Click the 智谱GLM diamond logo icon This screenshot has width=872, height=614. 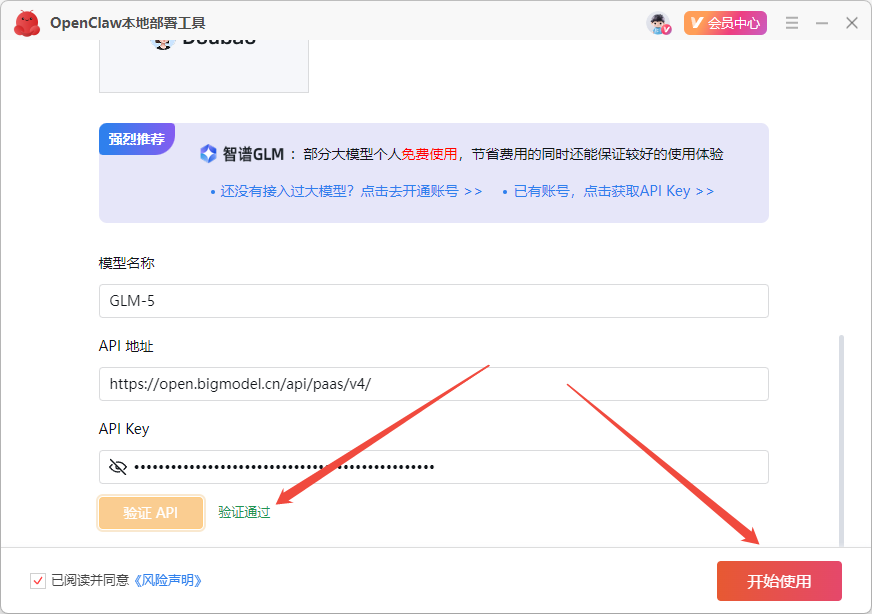point(207,152)
